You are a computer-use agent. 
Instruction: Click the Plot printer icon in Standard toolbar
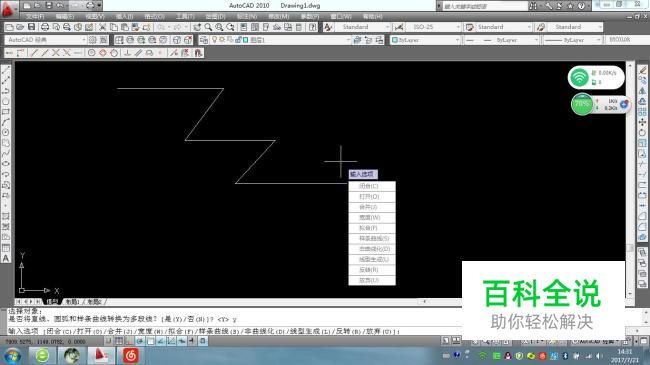pyautogui.click(x=44, y=27)
